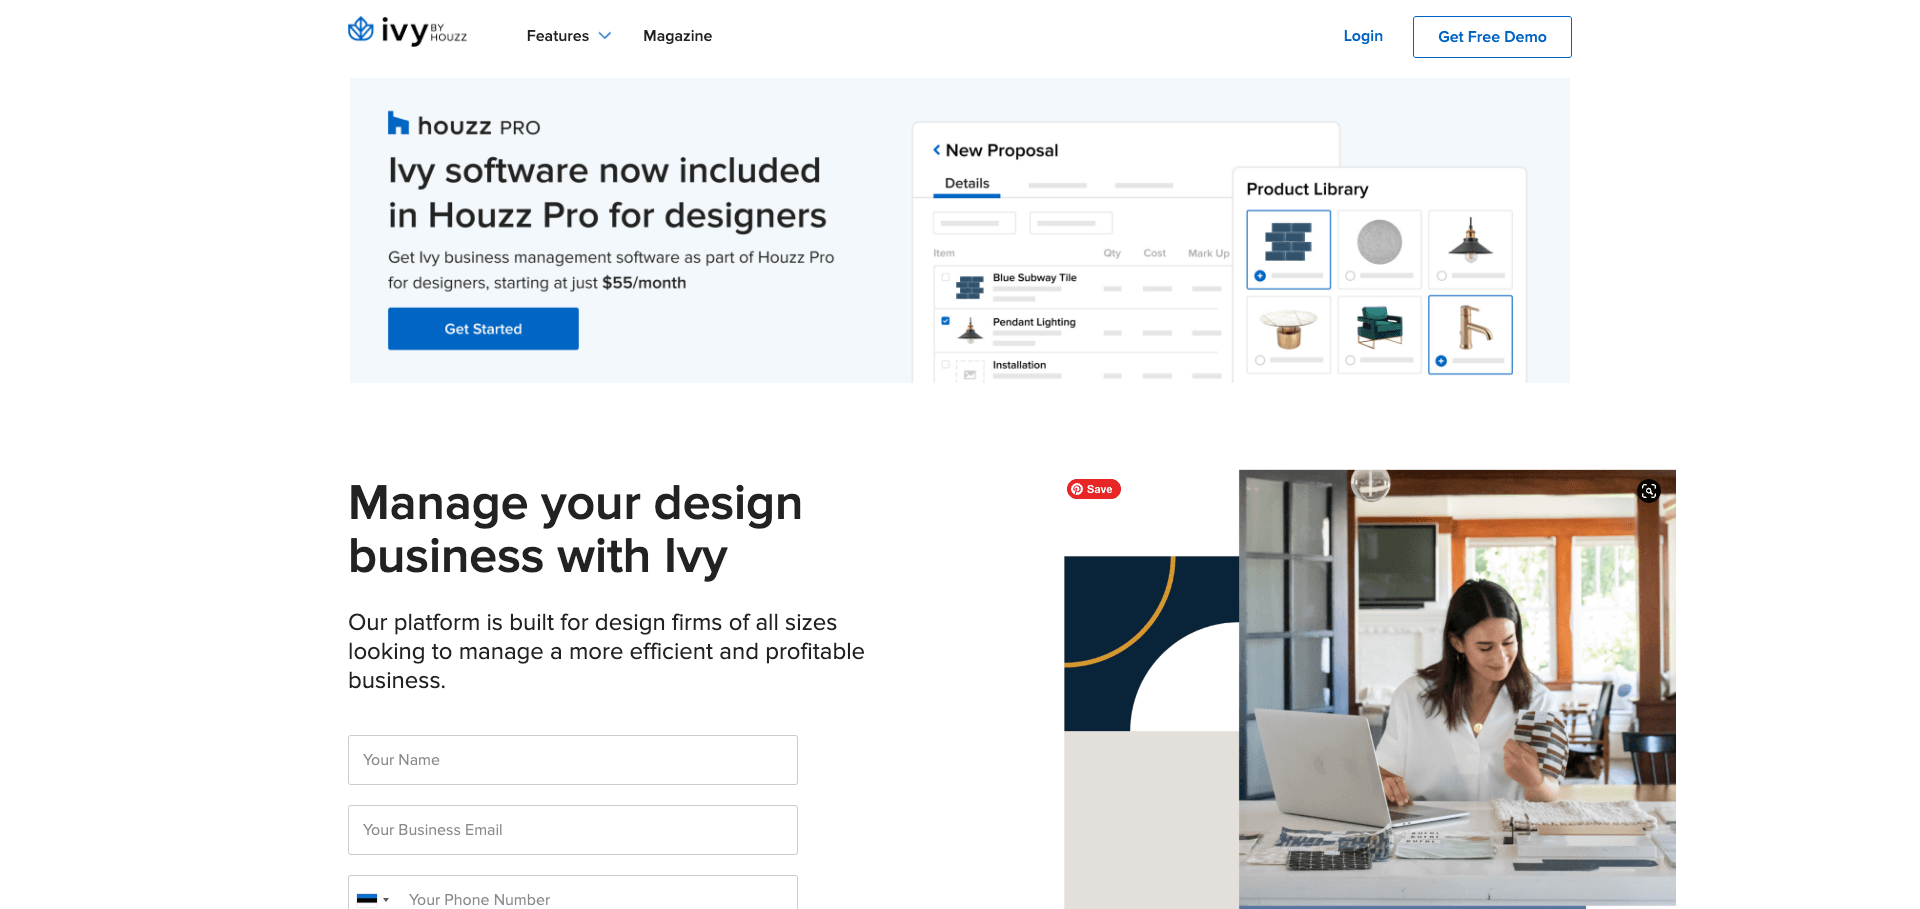Click the back chevron beside New Proposal
The width and height of the screenshot is (1920, 909).
coord(937,150)
